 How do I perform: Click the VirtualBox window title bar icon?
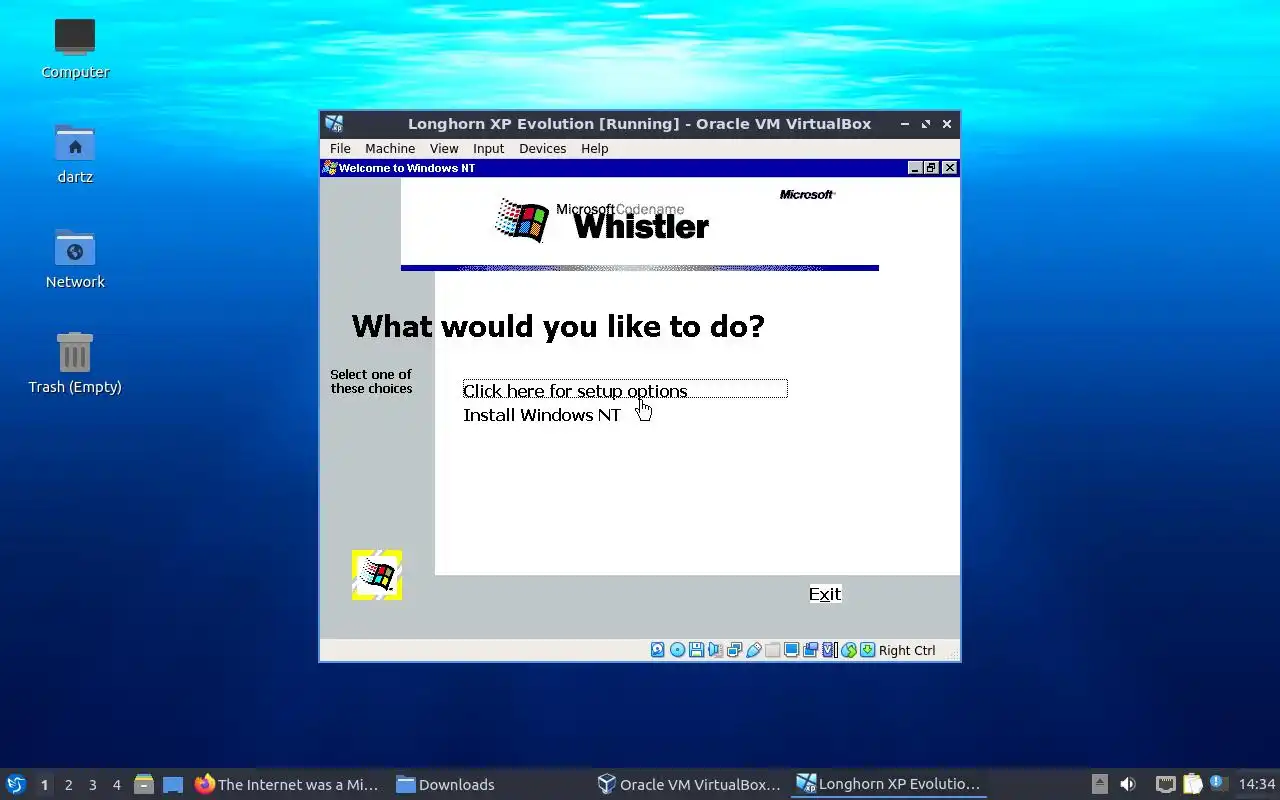coord(334,124)
